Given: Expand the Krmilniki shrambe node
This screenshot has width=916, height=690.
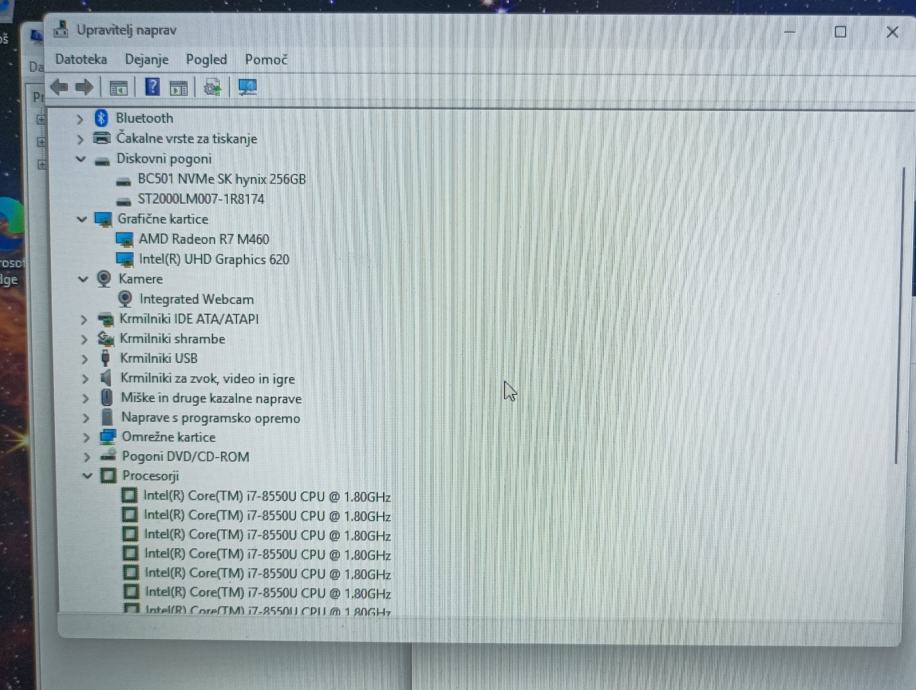Looking at the screenshot, I should pos(84,339).
